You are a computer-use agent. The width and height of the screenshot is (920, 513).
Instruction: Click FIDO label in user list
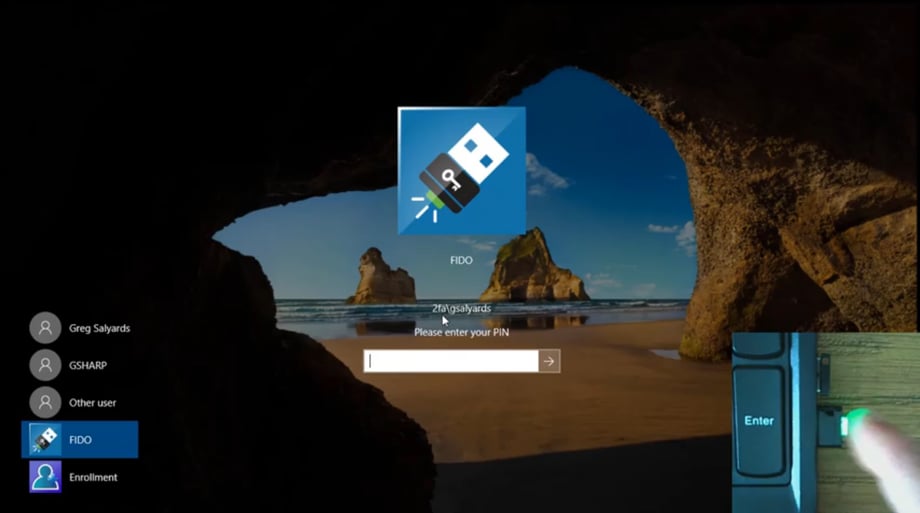(80, 440)
